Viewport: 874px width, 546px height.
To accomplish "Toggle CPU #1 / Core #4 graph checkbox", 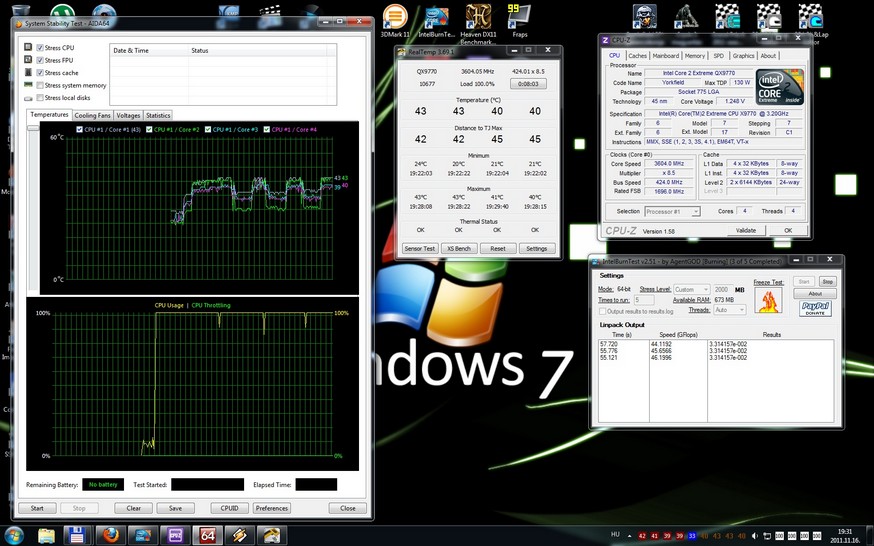I will pyautogui.click(x=267, y=129).
